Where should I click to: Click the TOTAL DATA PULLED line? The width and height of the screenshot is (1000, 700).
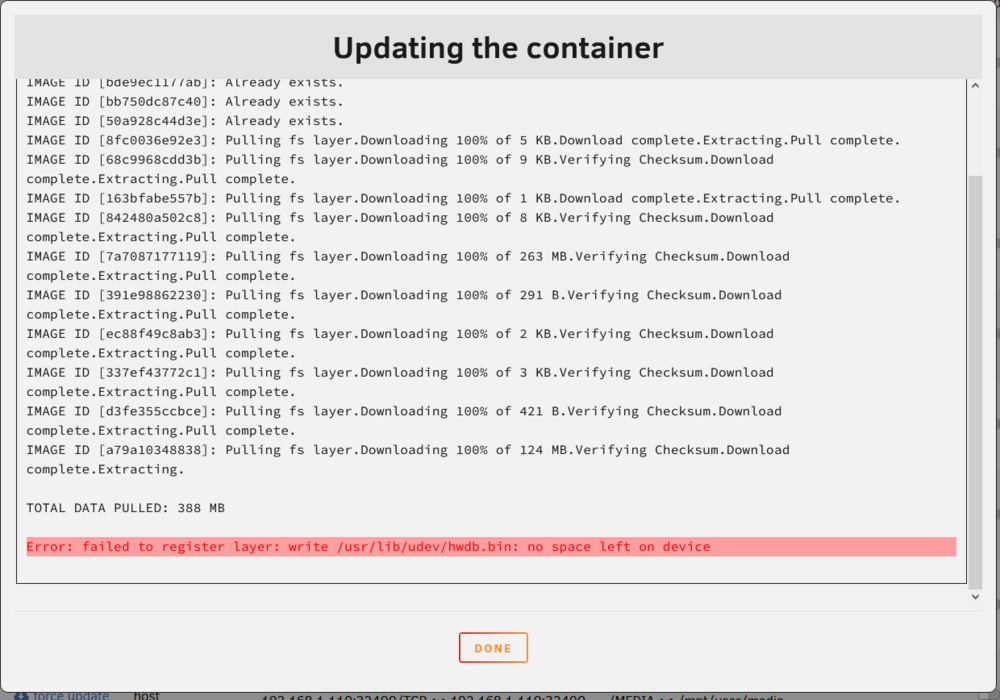click(126, 508)
